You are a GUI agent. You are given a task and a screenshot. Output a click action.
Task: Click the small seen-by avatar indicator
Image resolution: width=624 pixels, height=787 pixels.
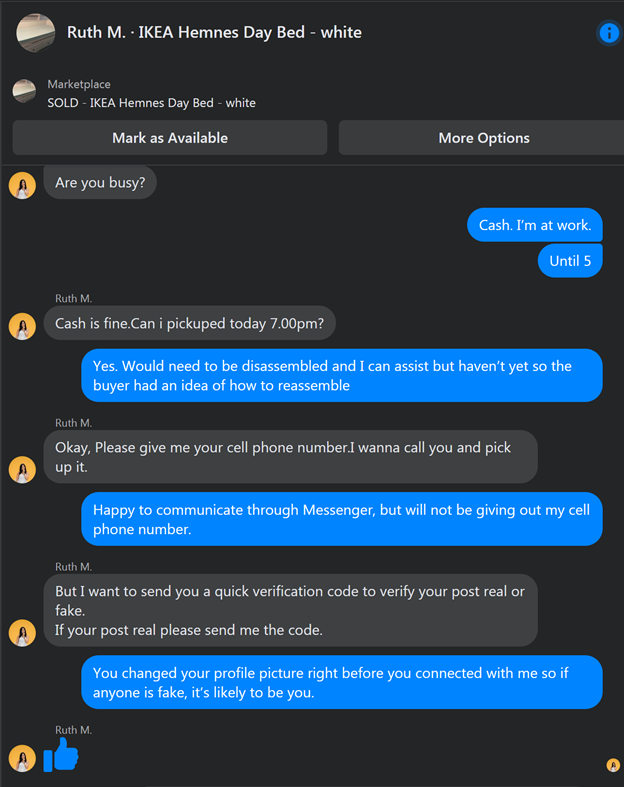[613, 765]
